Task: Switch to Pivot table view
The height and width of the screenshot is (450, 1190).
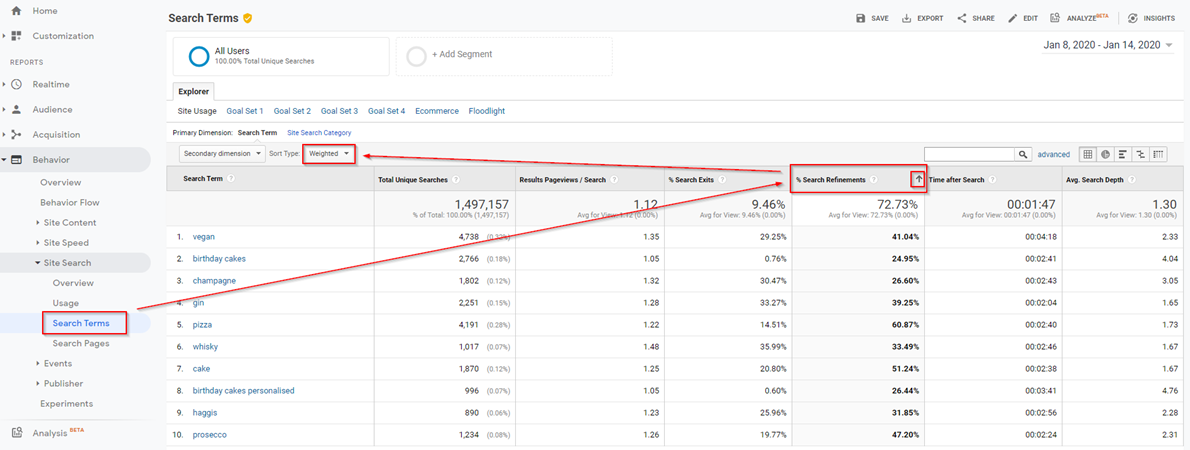Action: [1158, 154]
